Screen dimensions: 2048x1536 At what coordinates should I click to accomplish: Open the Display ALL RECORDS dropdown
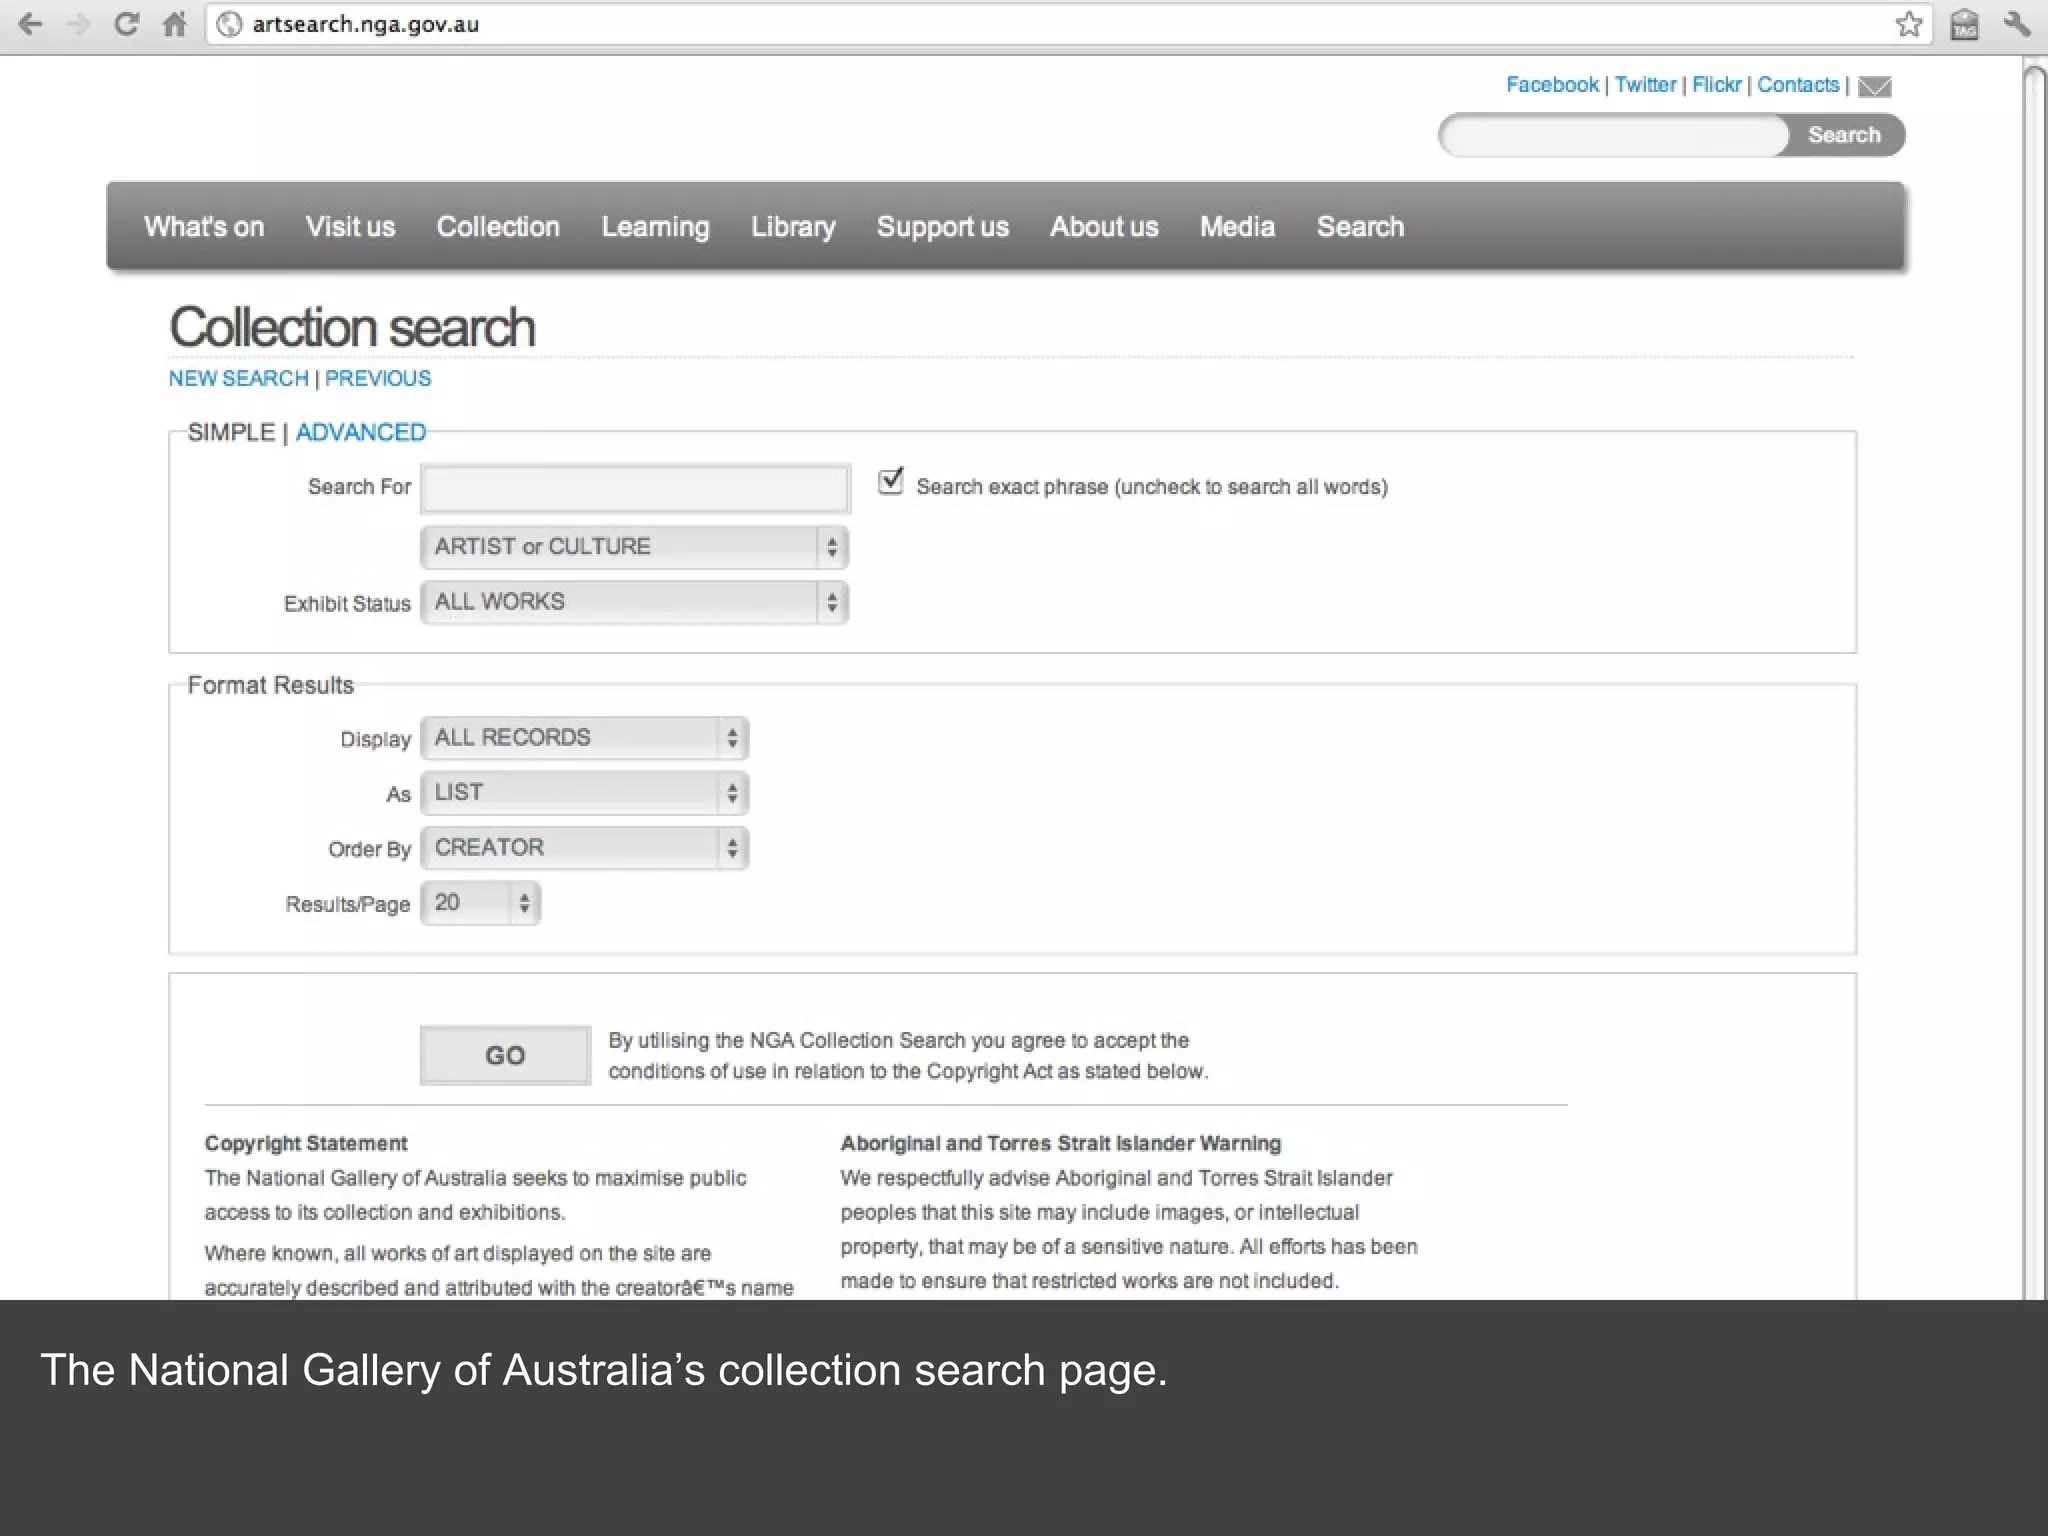[584, 738]
